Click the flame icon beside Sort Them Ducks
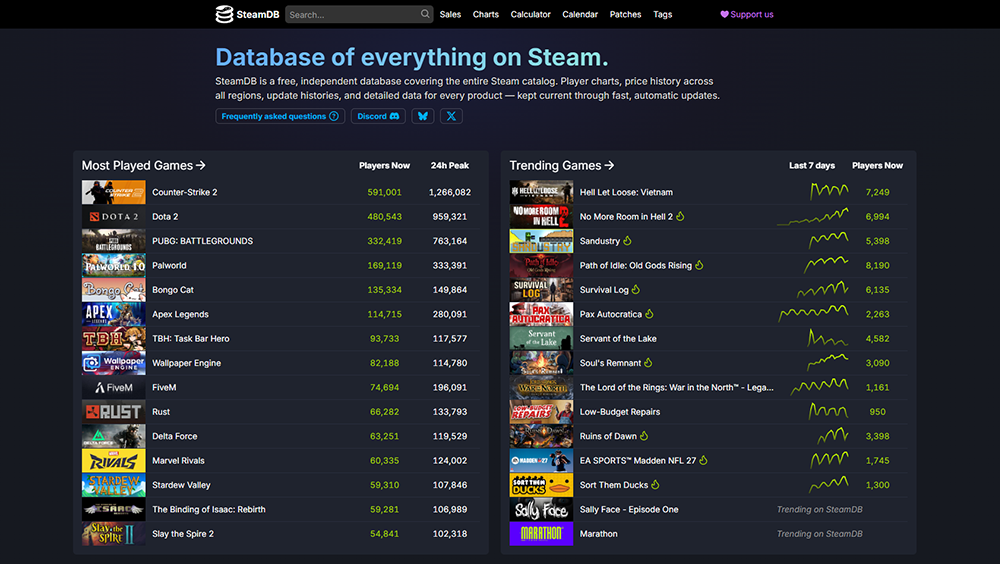 tap(656, 484)
